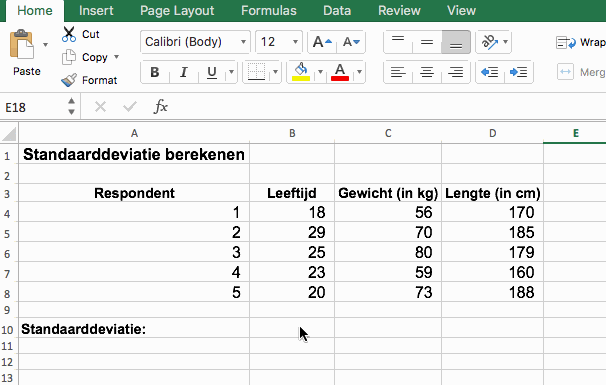Open the Paste options arrow

[46, 45]
